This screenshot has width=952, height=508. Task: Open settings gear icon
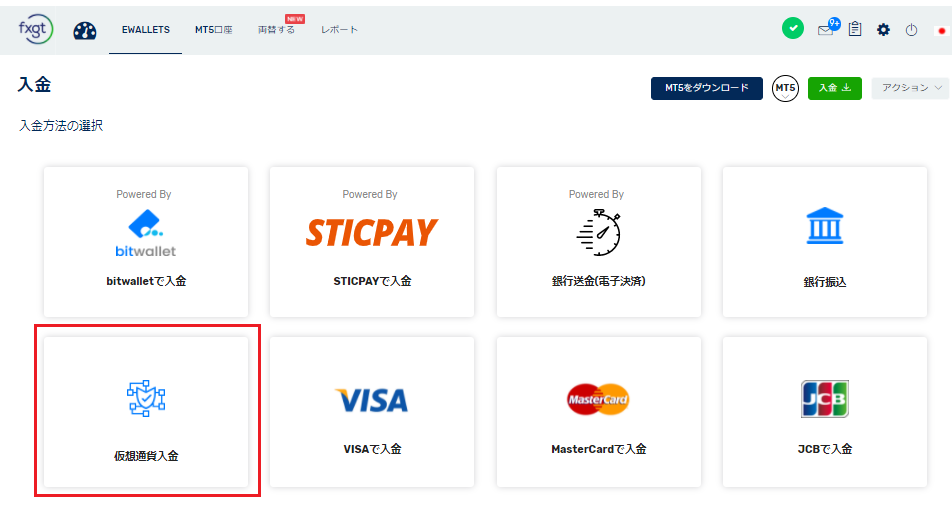point(883,29)
